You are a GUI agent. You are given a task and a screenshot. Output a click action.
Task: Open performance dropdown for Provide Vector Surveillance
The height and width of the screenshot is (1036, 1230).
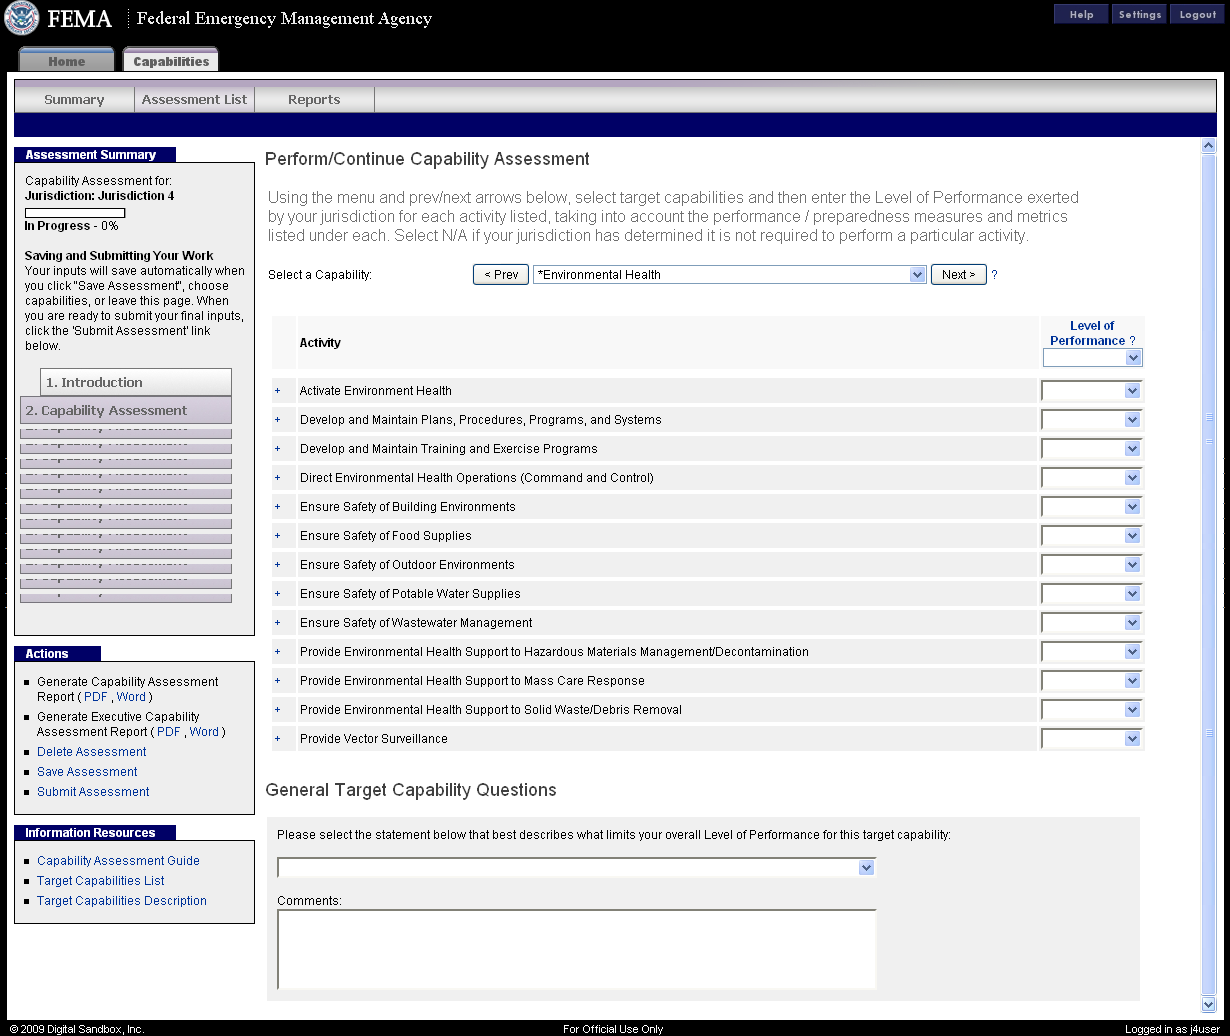coord(1091,739)
